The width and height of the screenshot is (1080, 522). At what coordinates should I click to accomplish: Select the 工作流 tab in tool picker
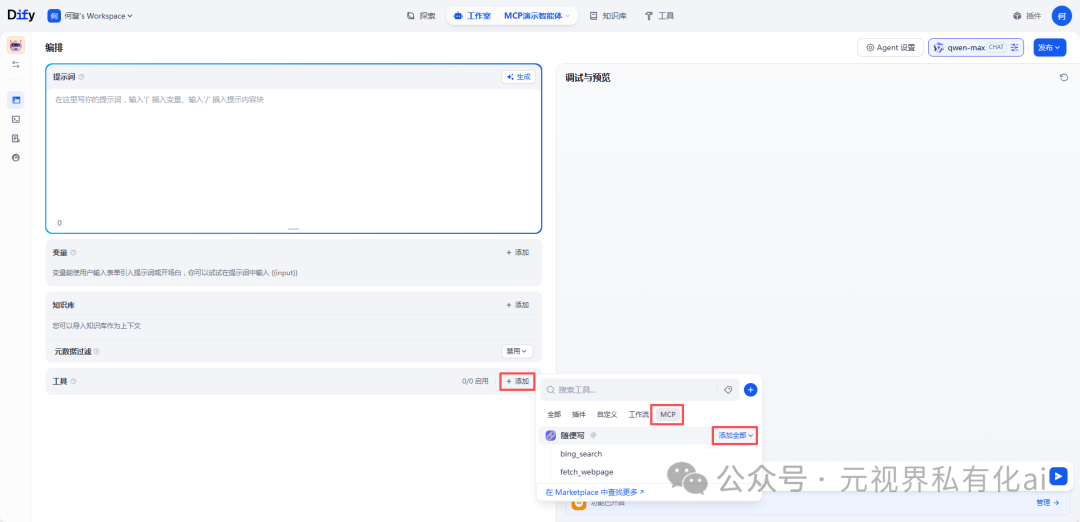tap(638, 415)
